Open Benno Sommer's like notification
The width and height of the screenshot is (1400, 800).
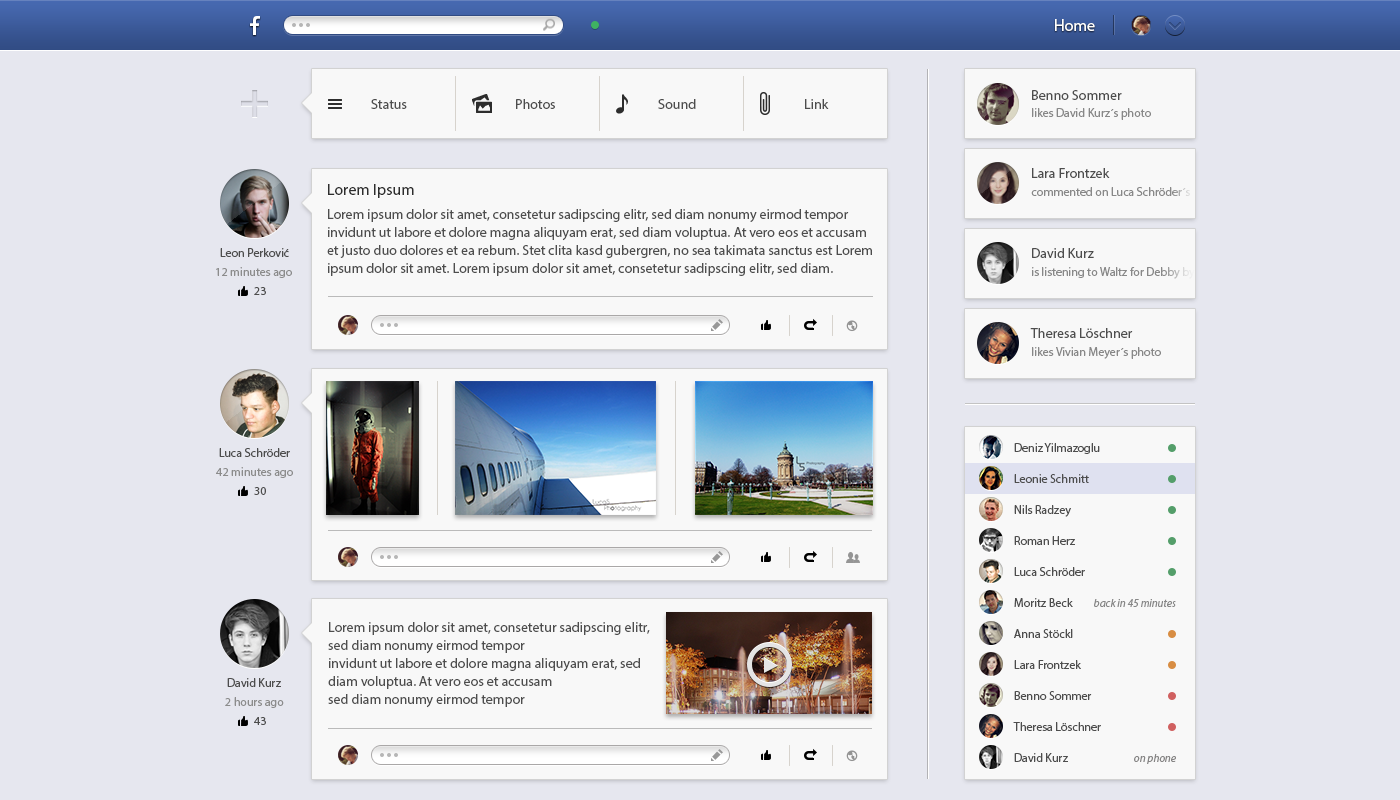(x=1079, y=104)
